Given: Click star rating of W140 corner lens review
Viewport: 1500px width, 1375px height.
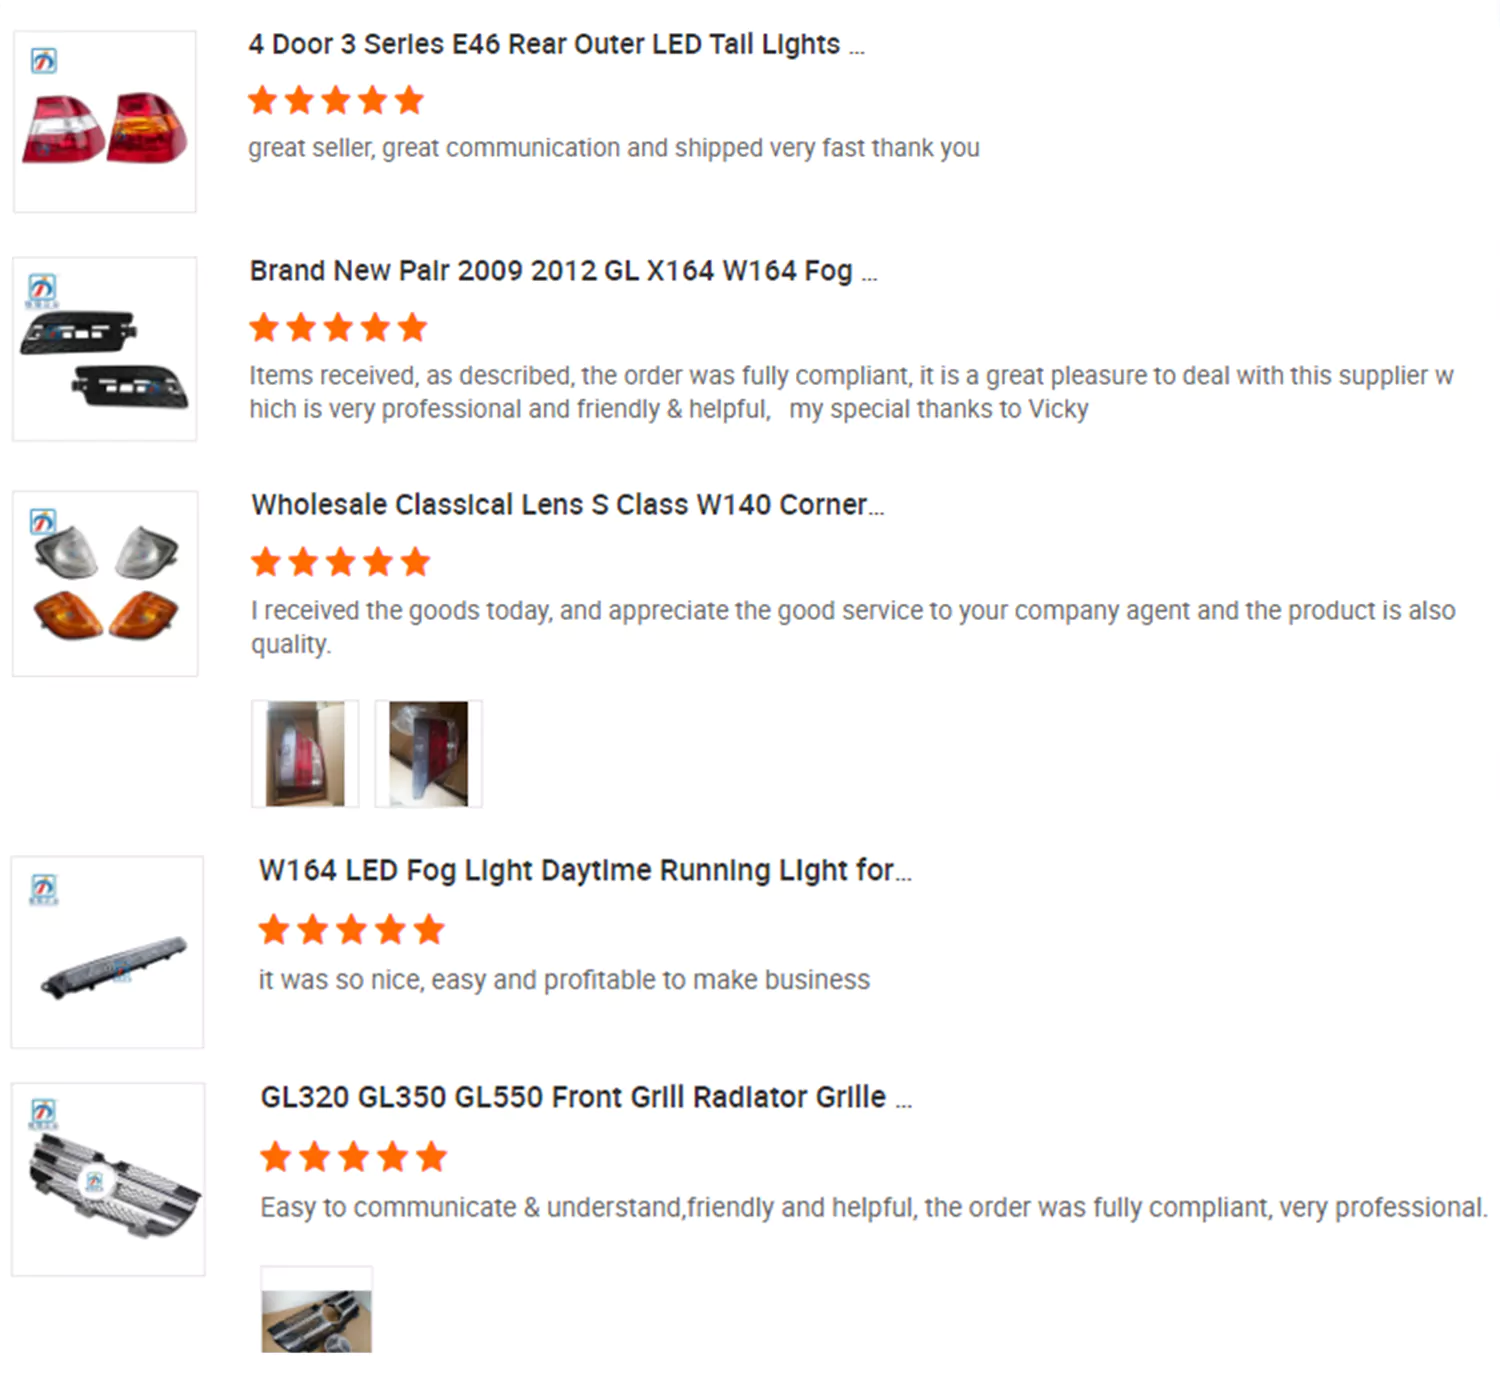Looking at the screenshot, I should click(340, 562).
